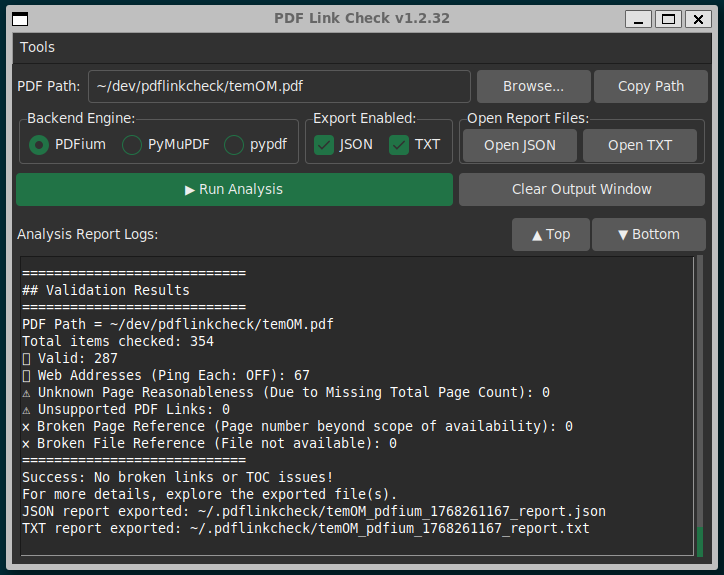
Task: Click the 'Unknown Page Reasonableness' log line
Action: tap(286, 393)
